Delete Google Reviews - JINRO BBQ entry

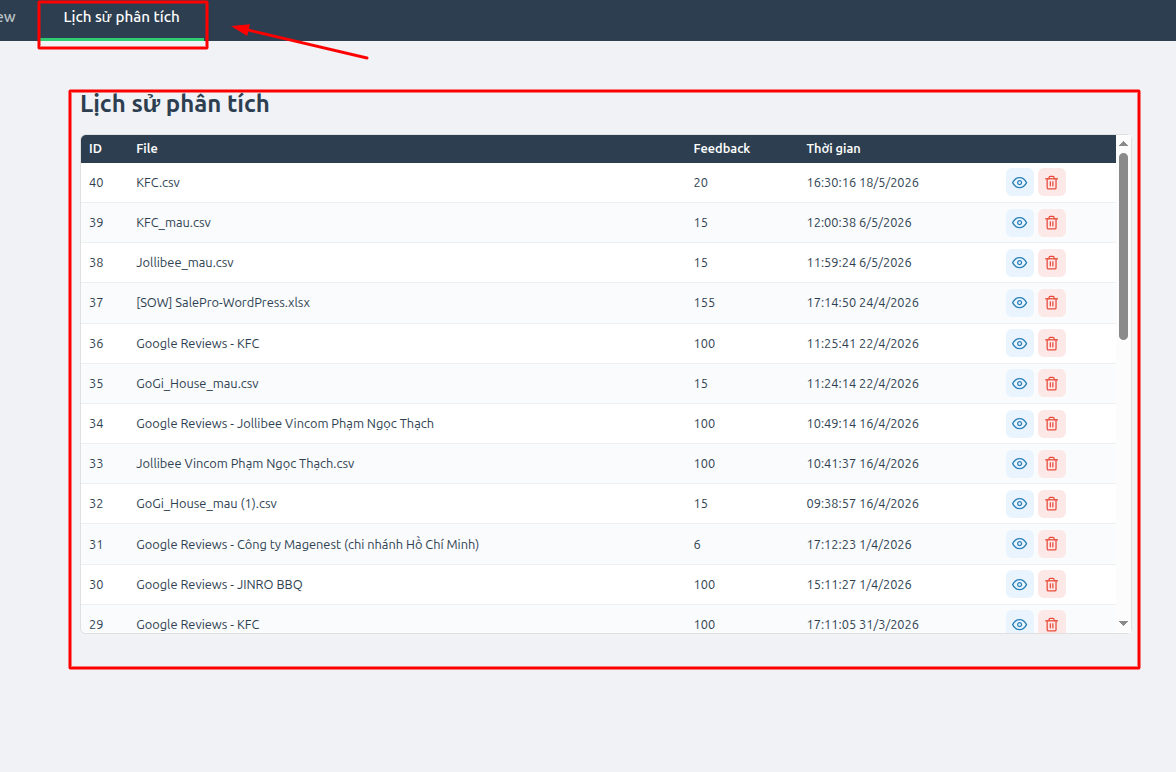click(1052, 584)
